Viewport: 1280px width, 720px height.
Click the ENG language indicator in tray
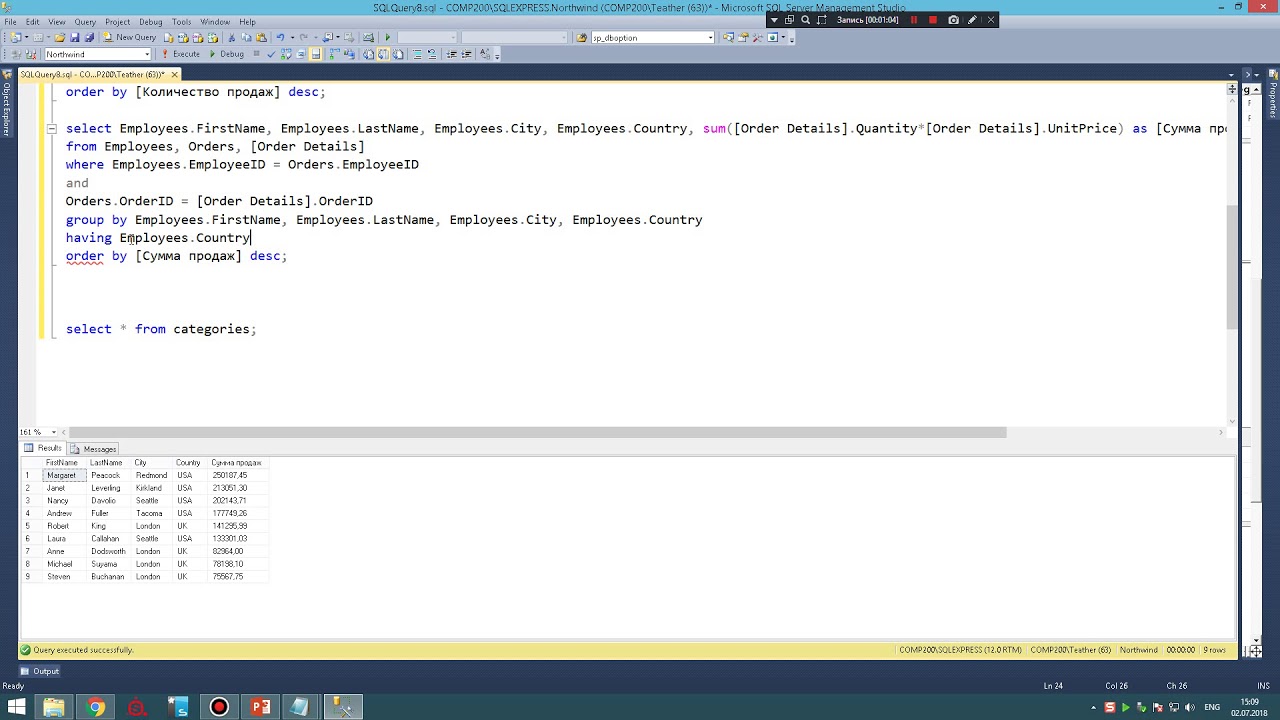tap(1211, 707)
